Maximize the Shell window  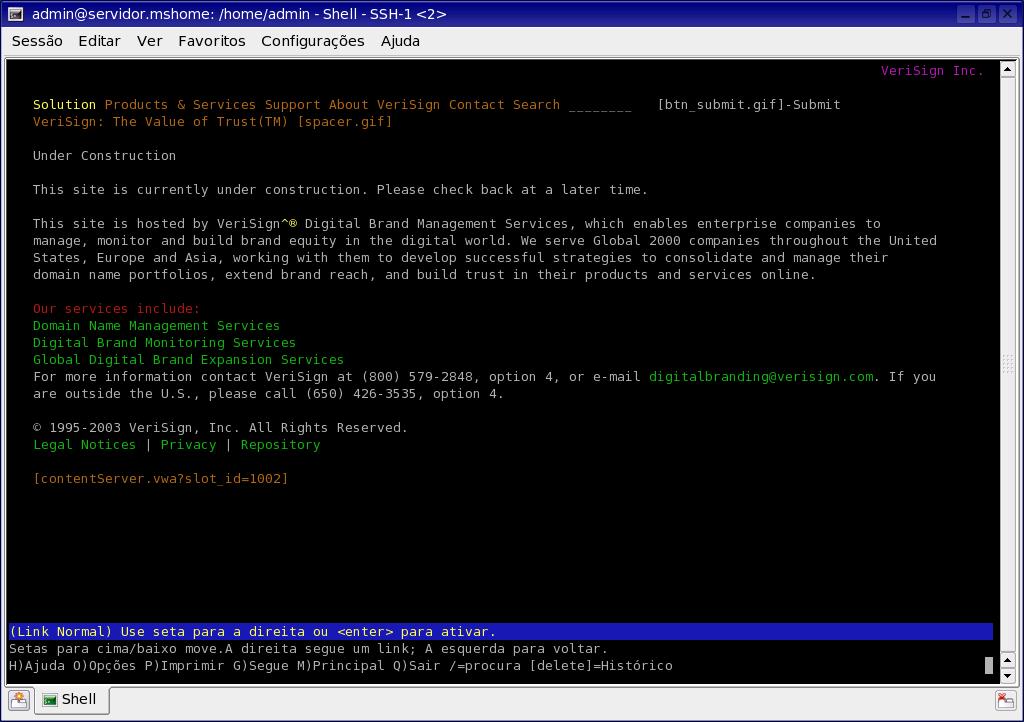click(x=986, y=14)
